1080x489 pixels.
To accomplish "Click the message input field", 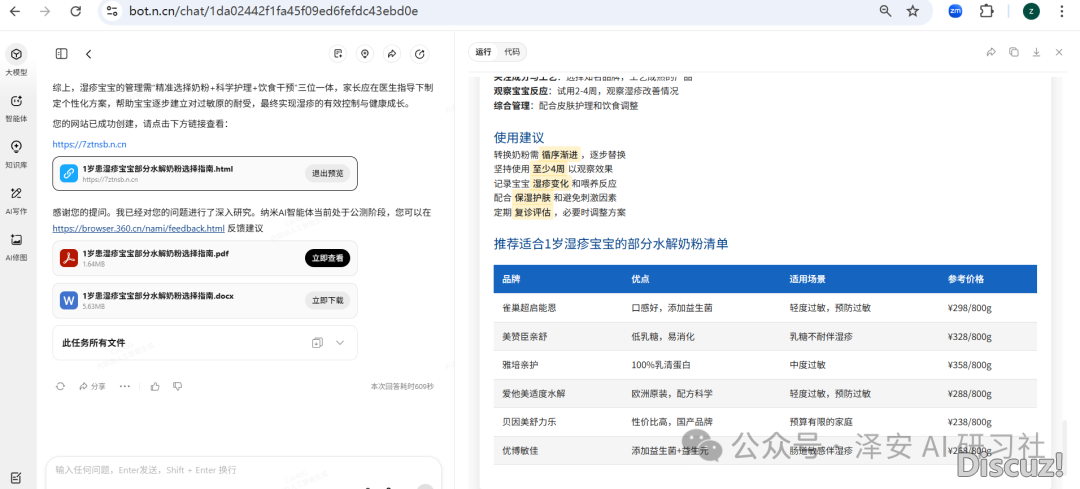I will pos(243,470).
